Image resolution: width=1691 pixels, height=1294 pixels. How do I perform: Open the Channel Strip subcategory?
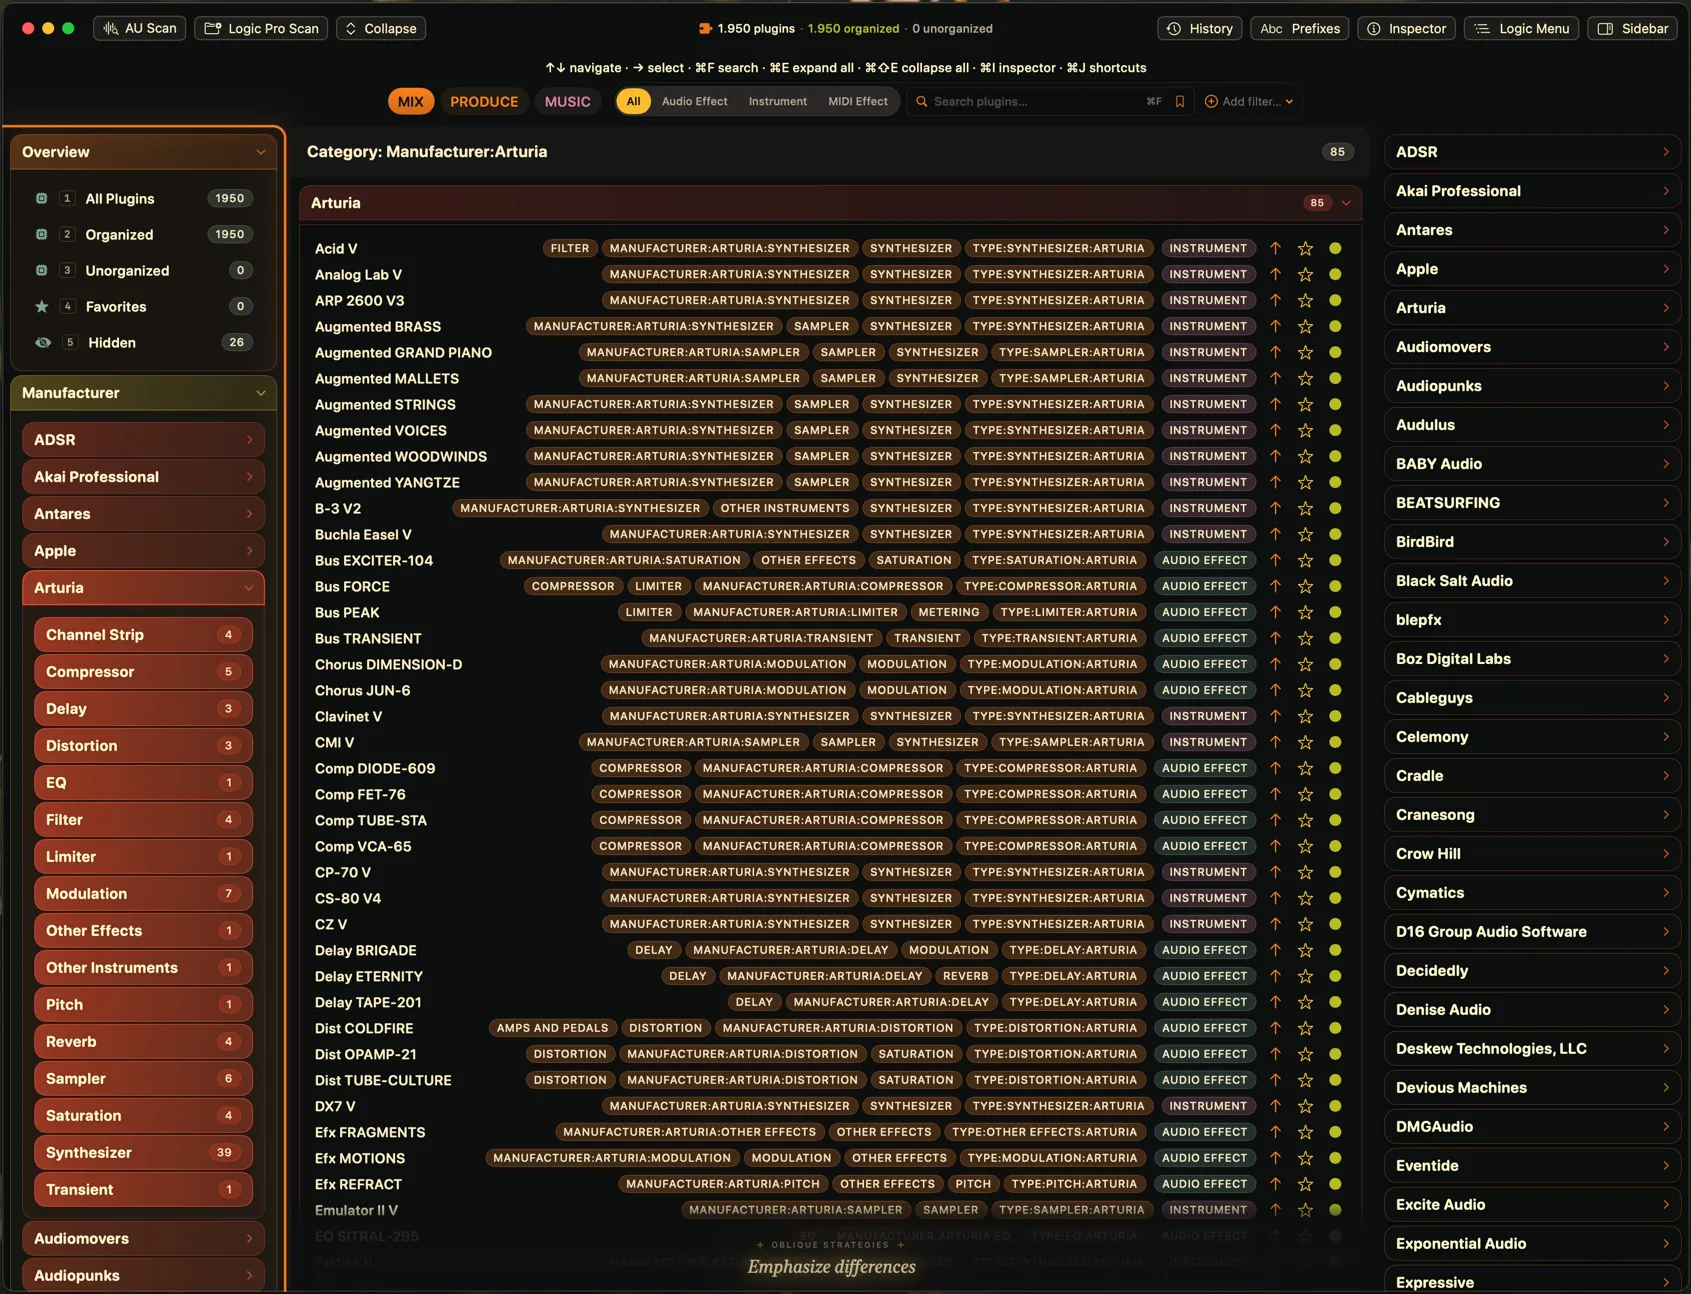[143, 635]
